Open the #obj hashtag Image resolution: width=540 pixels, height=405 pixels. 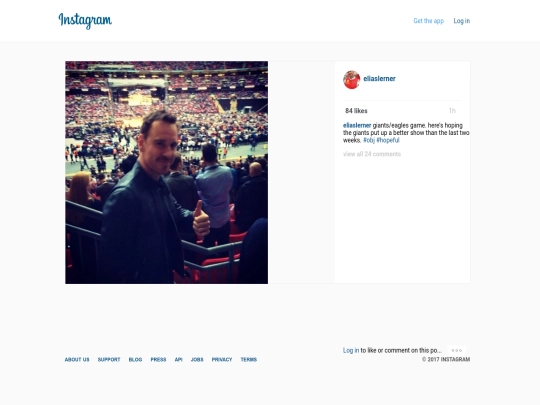pyautogui.click(x=369, y=140)
